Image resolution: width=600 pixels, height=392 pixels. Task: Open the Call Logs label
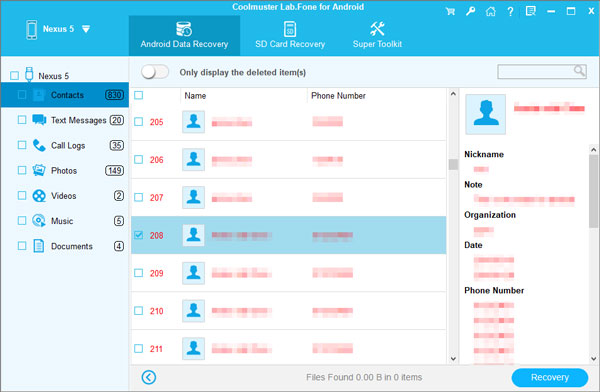(x=68, y=145)
